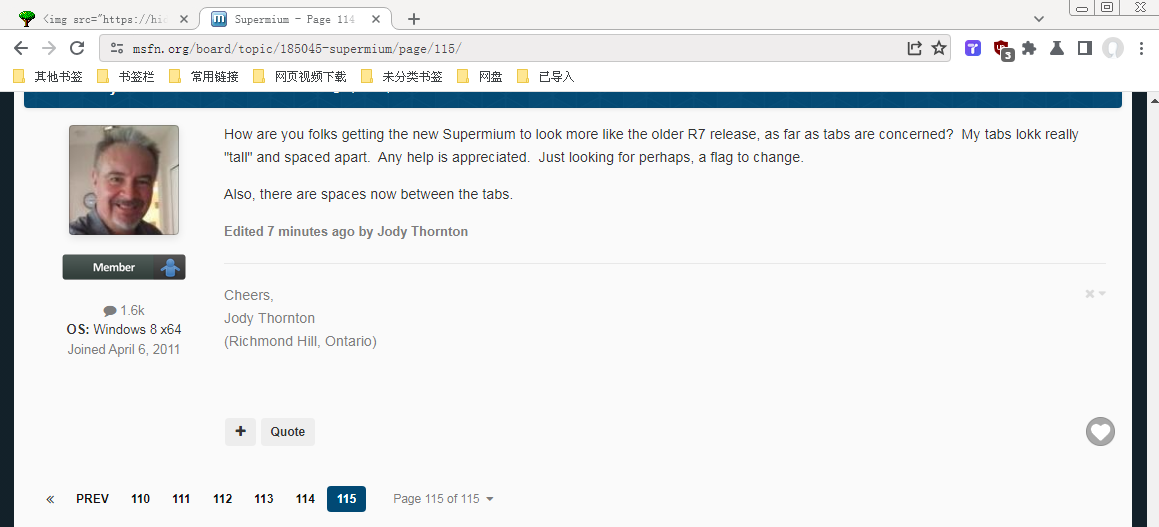This screenshot has height=527, width=1159.
Task: Open the 其他书签 bookmark folder
Action: (x=49, y=76)
